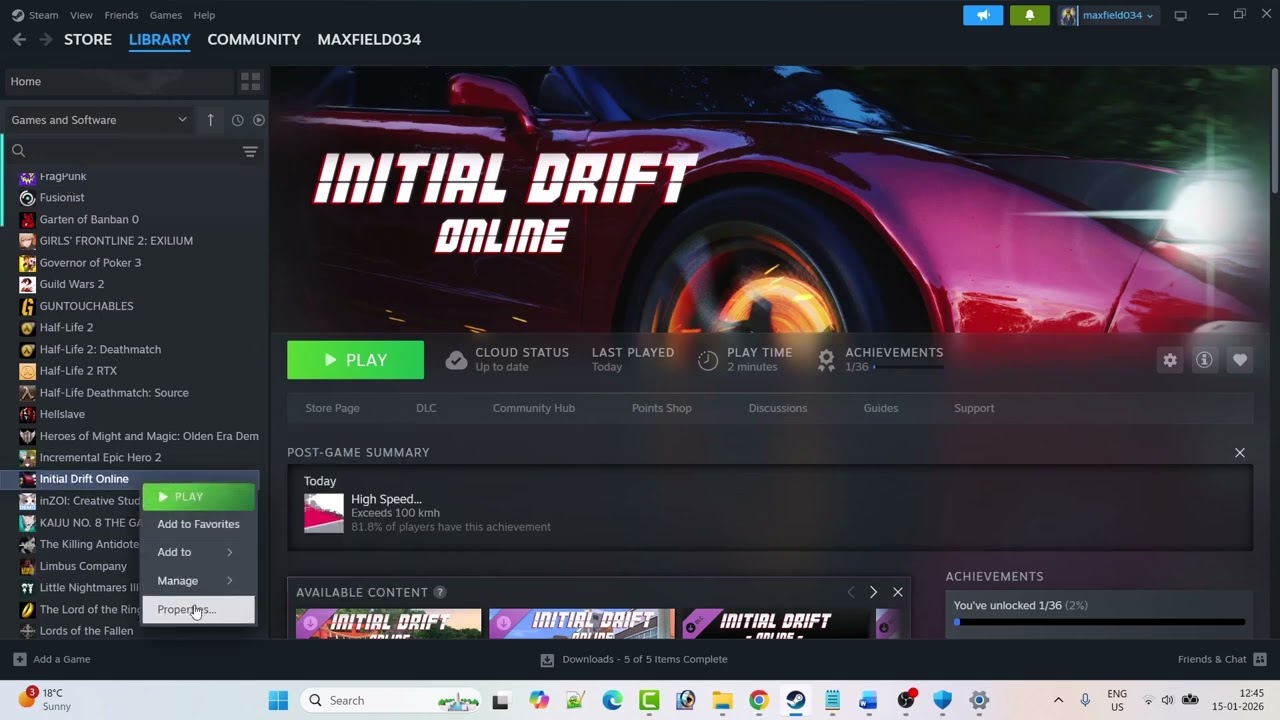Open Google Chrome from the taskbar

pyautogui.click(x=759, y=700)
